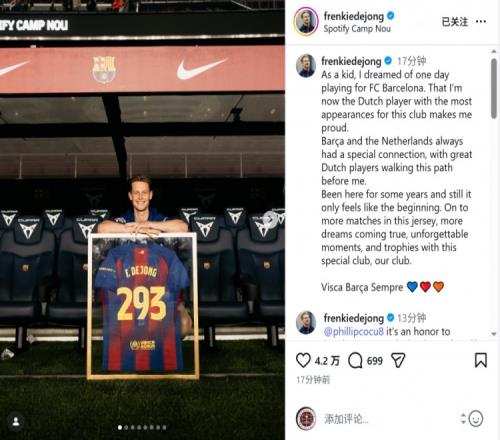Jump to second carousel dot indicator
The image size is (500, 440).
(126, 427)
